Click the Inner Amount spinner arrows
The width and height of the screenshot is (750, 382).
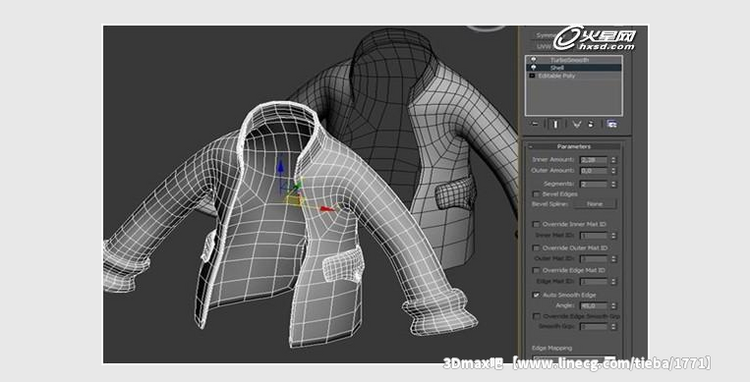[x=614, y=160]
